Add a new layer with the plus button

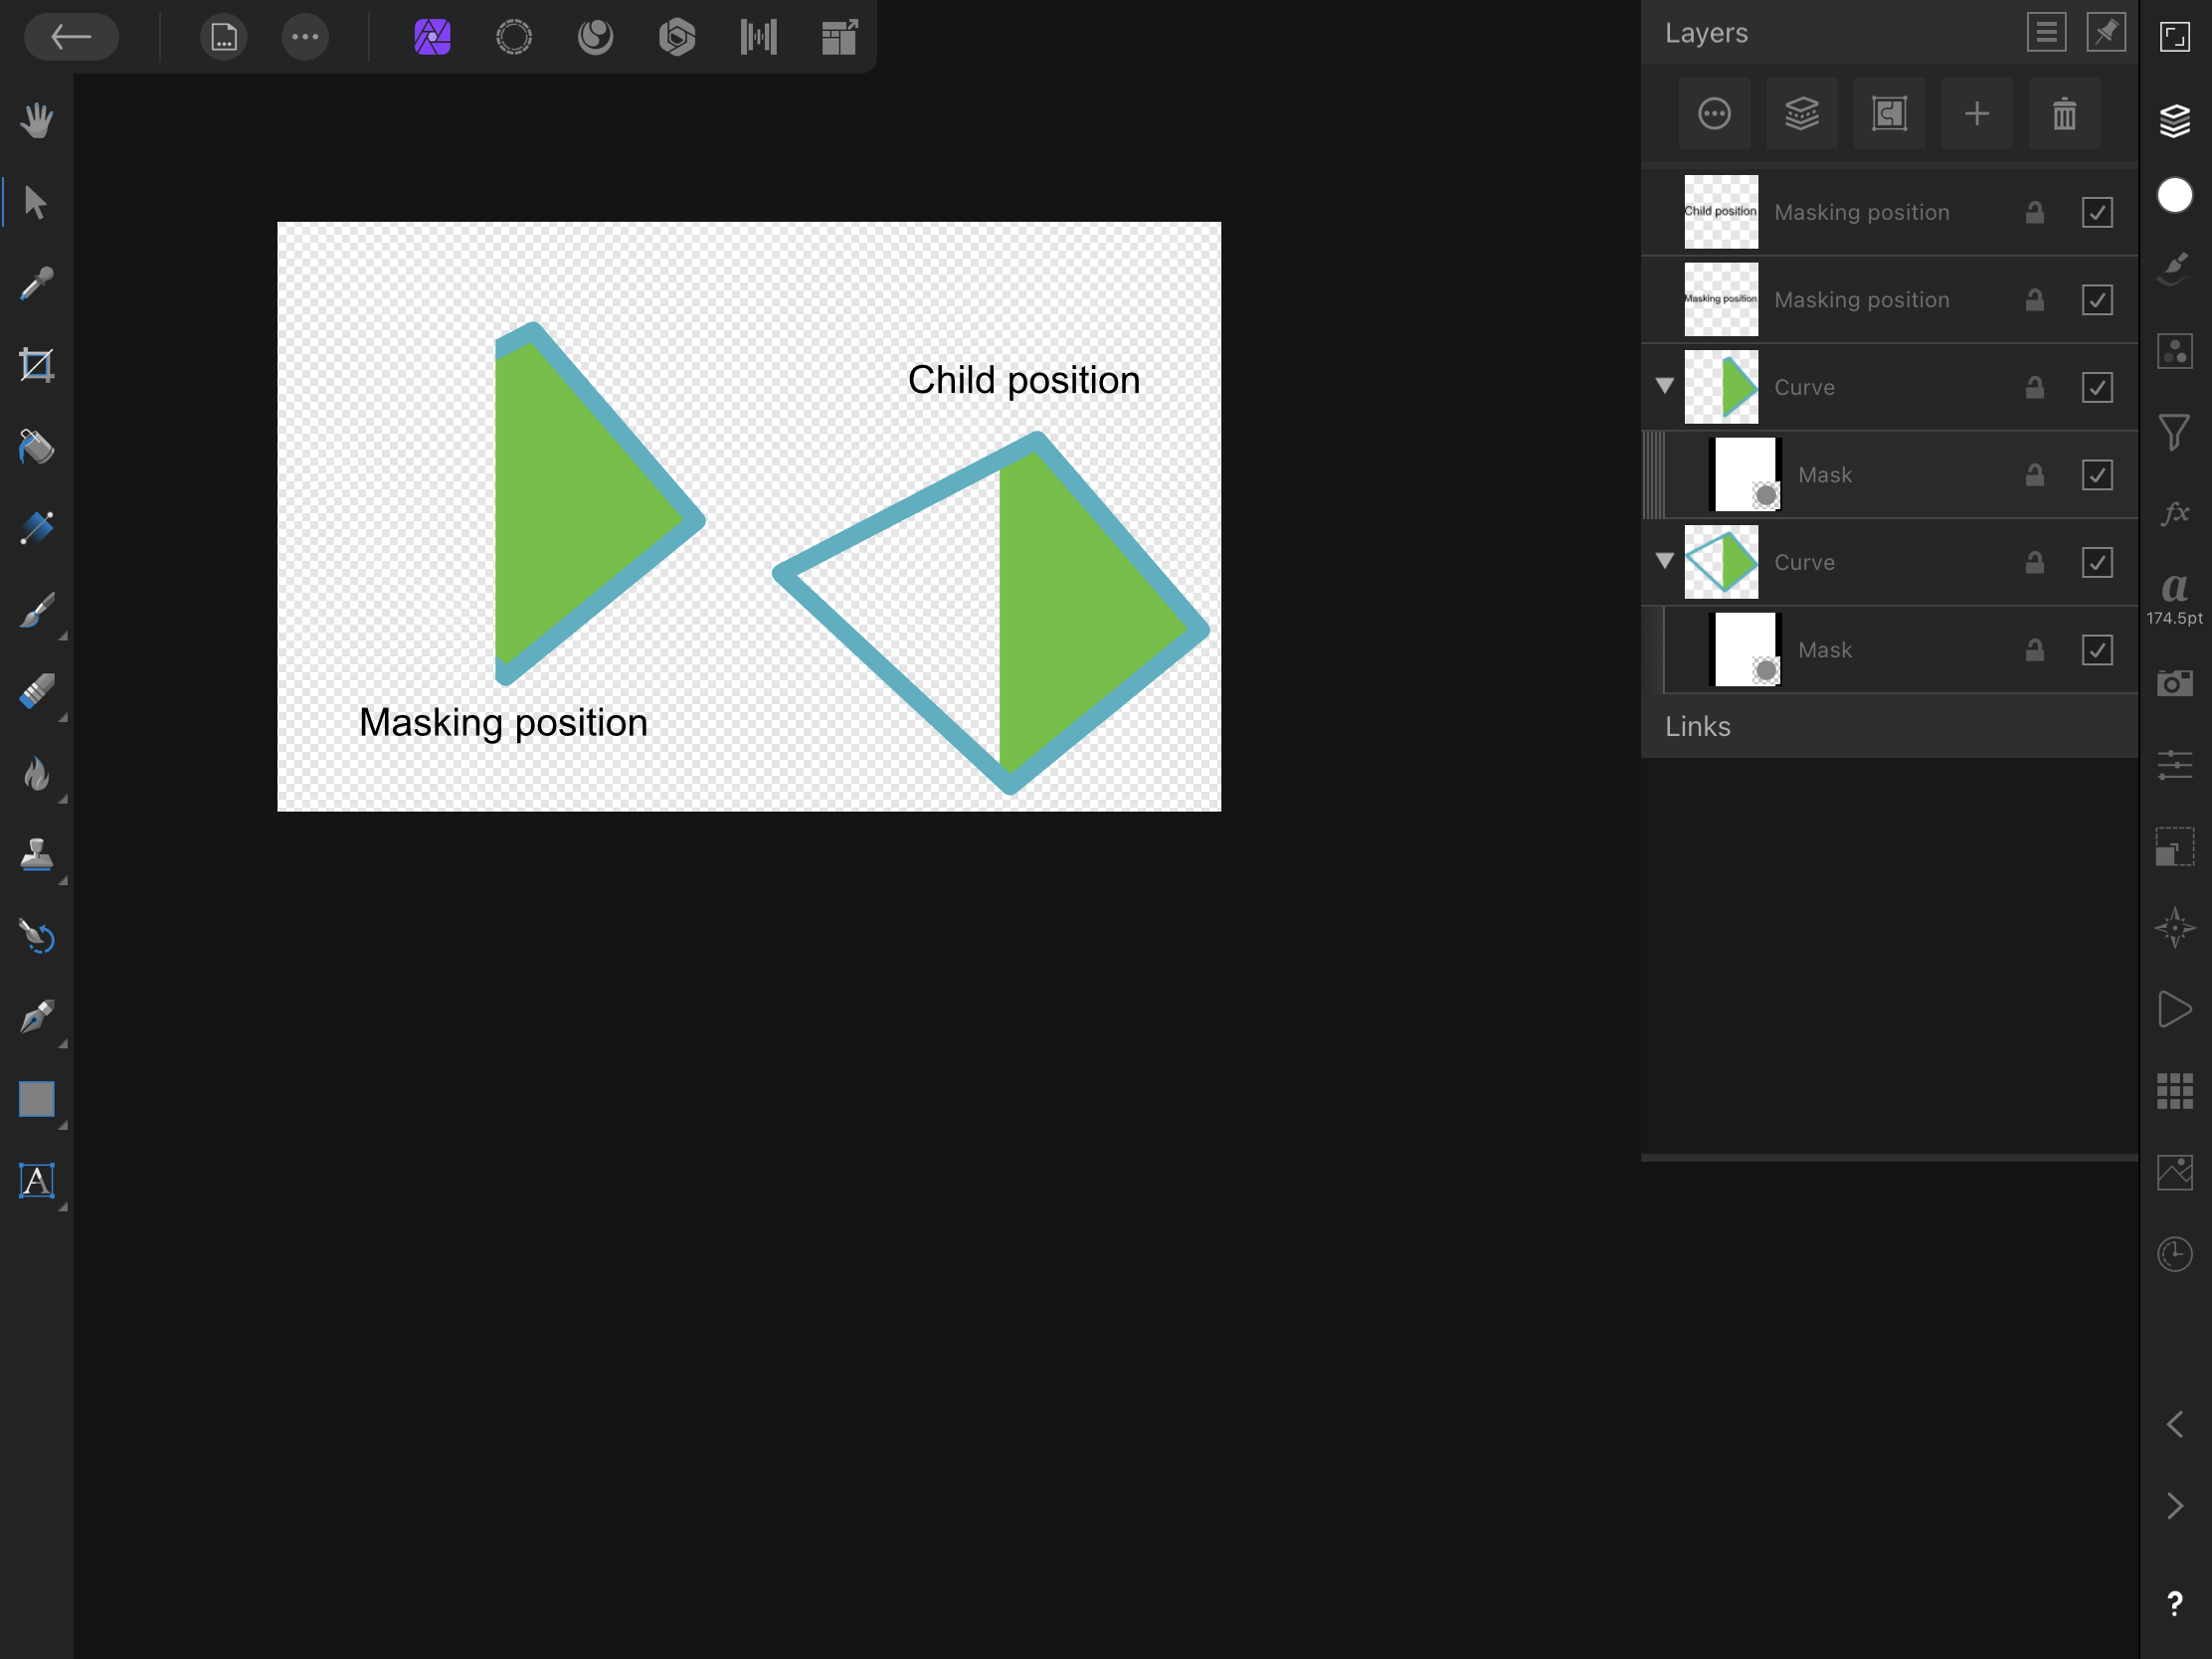coord(1976,114)
